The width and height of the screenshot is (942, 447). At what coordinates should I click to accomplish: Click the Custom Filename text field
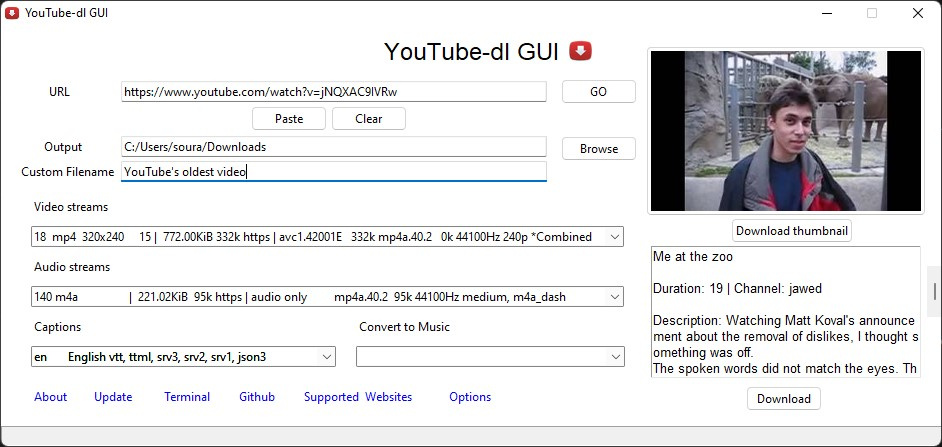point(333,171)
